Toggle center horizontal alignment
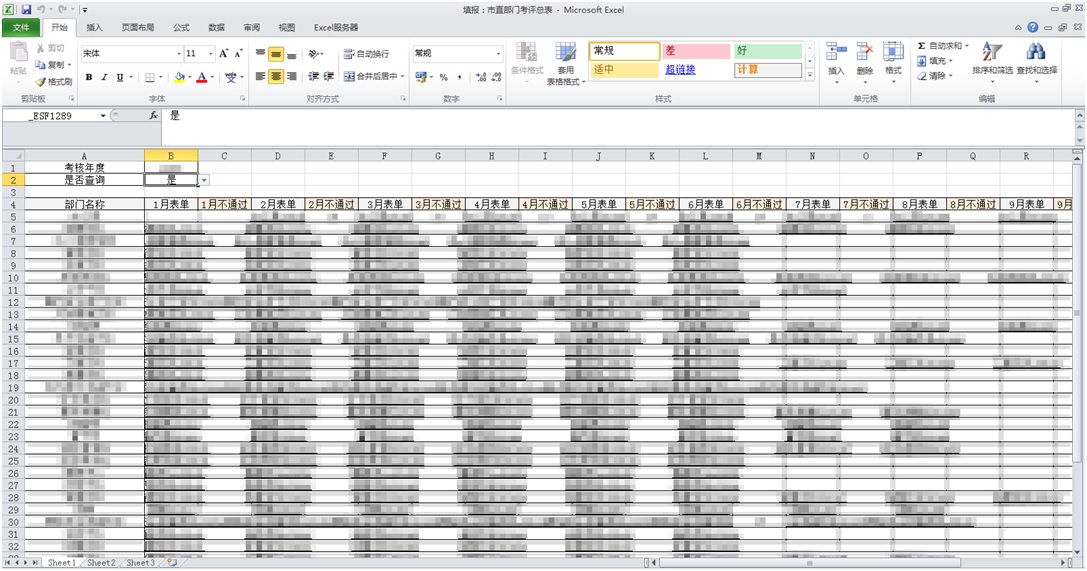This screenshot has width=1087, height=571. (276, 77)
